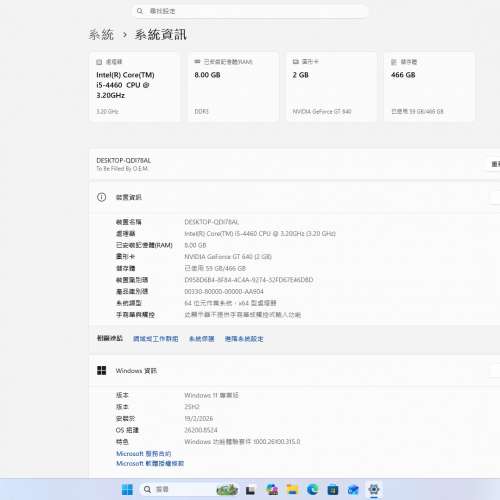Click the 64 位元作業系統 system type value
Viewport: 500px width, 500px height.
(230, 303)
